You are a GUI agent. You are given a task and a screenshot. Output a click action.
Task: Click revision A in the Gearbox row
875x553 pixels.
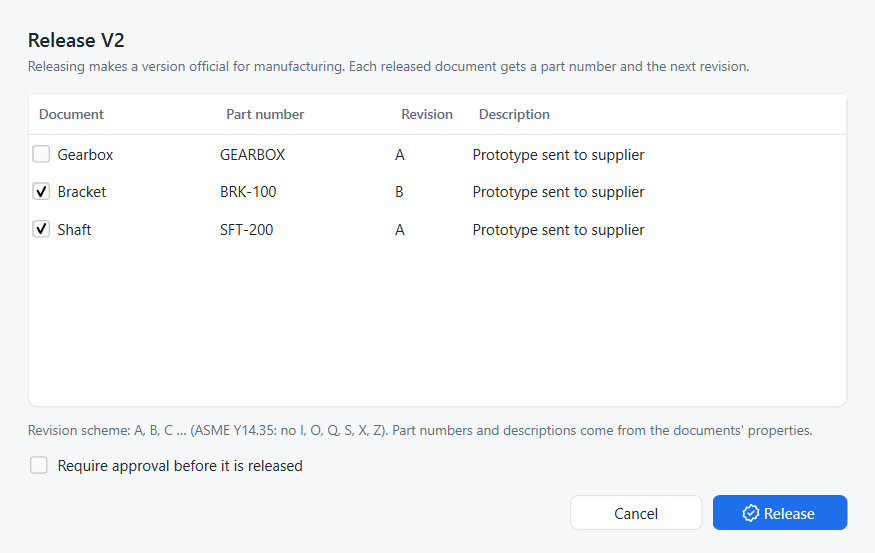tap(400, 155)
